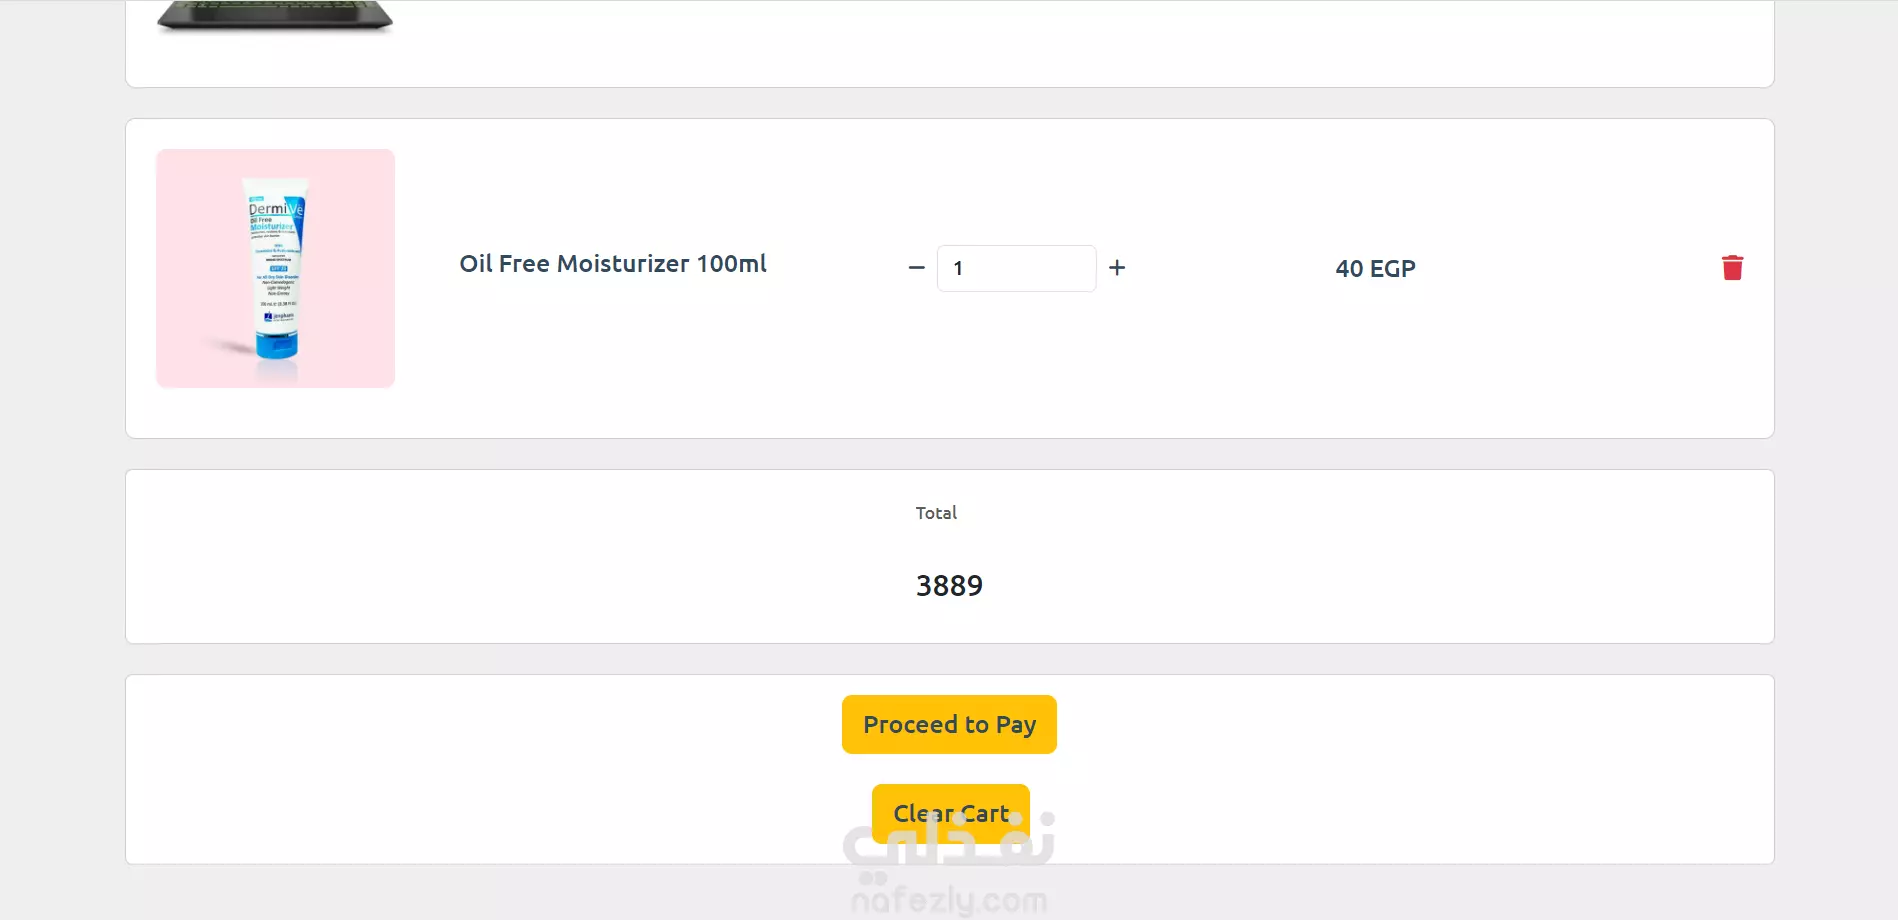This screenshot has height=920, width=1898.
Task: Click the 40 EGP price text
Action: click(1375, 269)
